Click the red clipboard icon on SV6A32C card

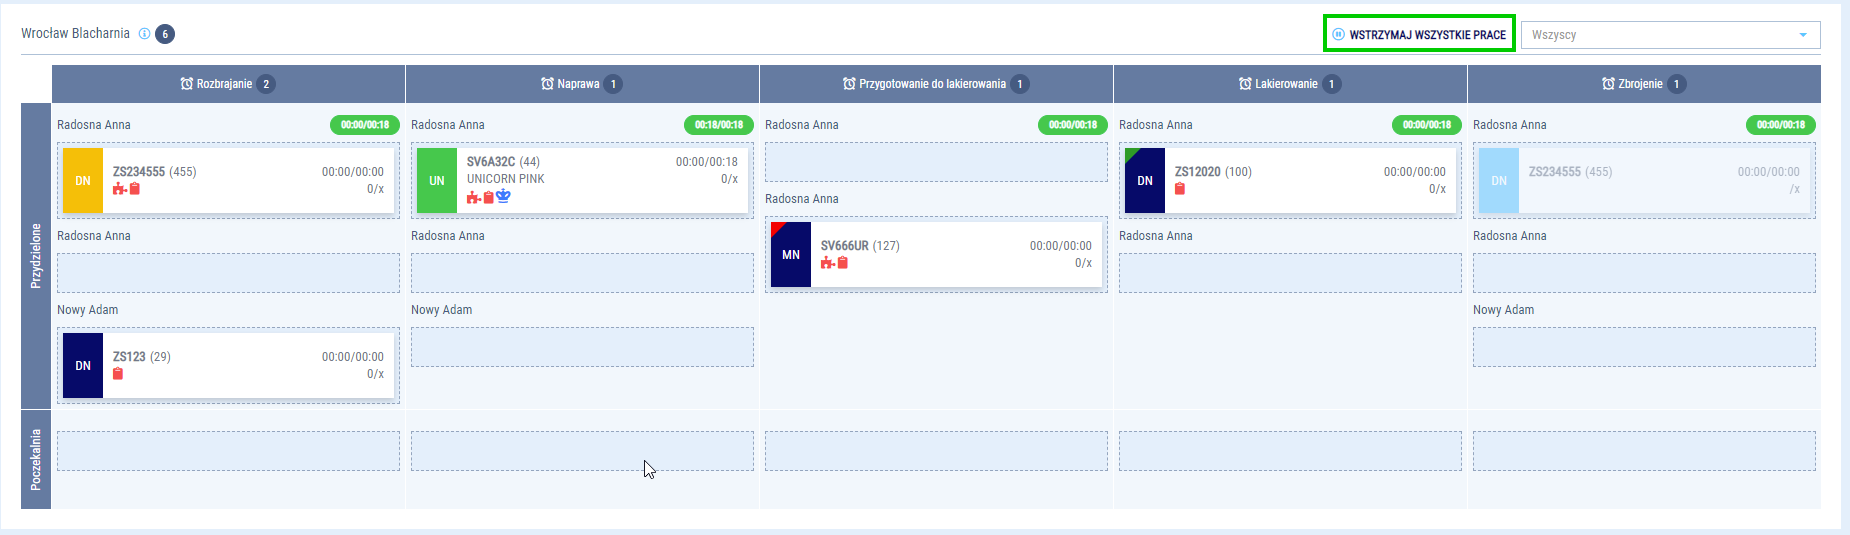tap(488, 197)
